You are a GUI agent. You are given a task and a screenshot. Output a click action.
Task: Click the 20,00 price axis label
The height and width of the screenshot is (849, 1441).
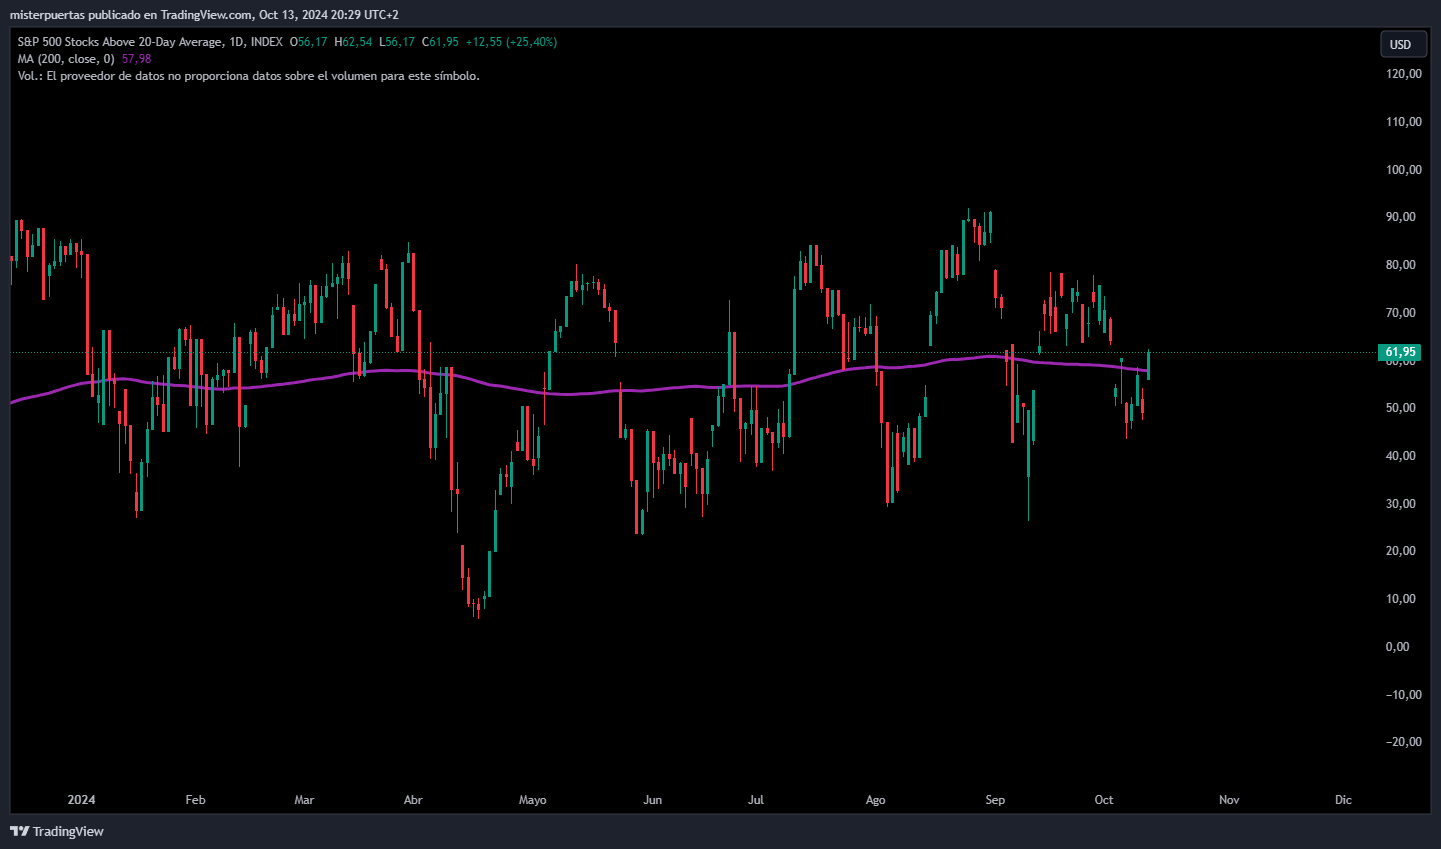[1401, 551]
